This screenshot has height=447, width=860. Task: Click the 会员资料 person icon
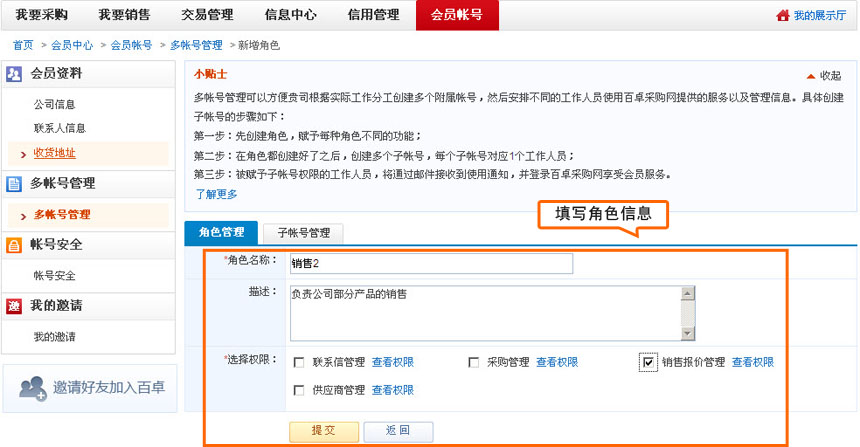[x=14, y=74]
